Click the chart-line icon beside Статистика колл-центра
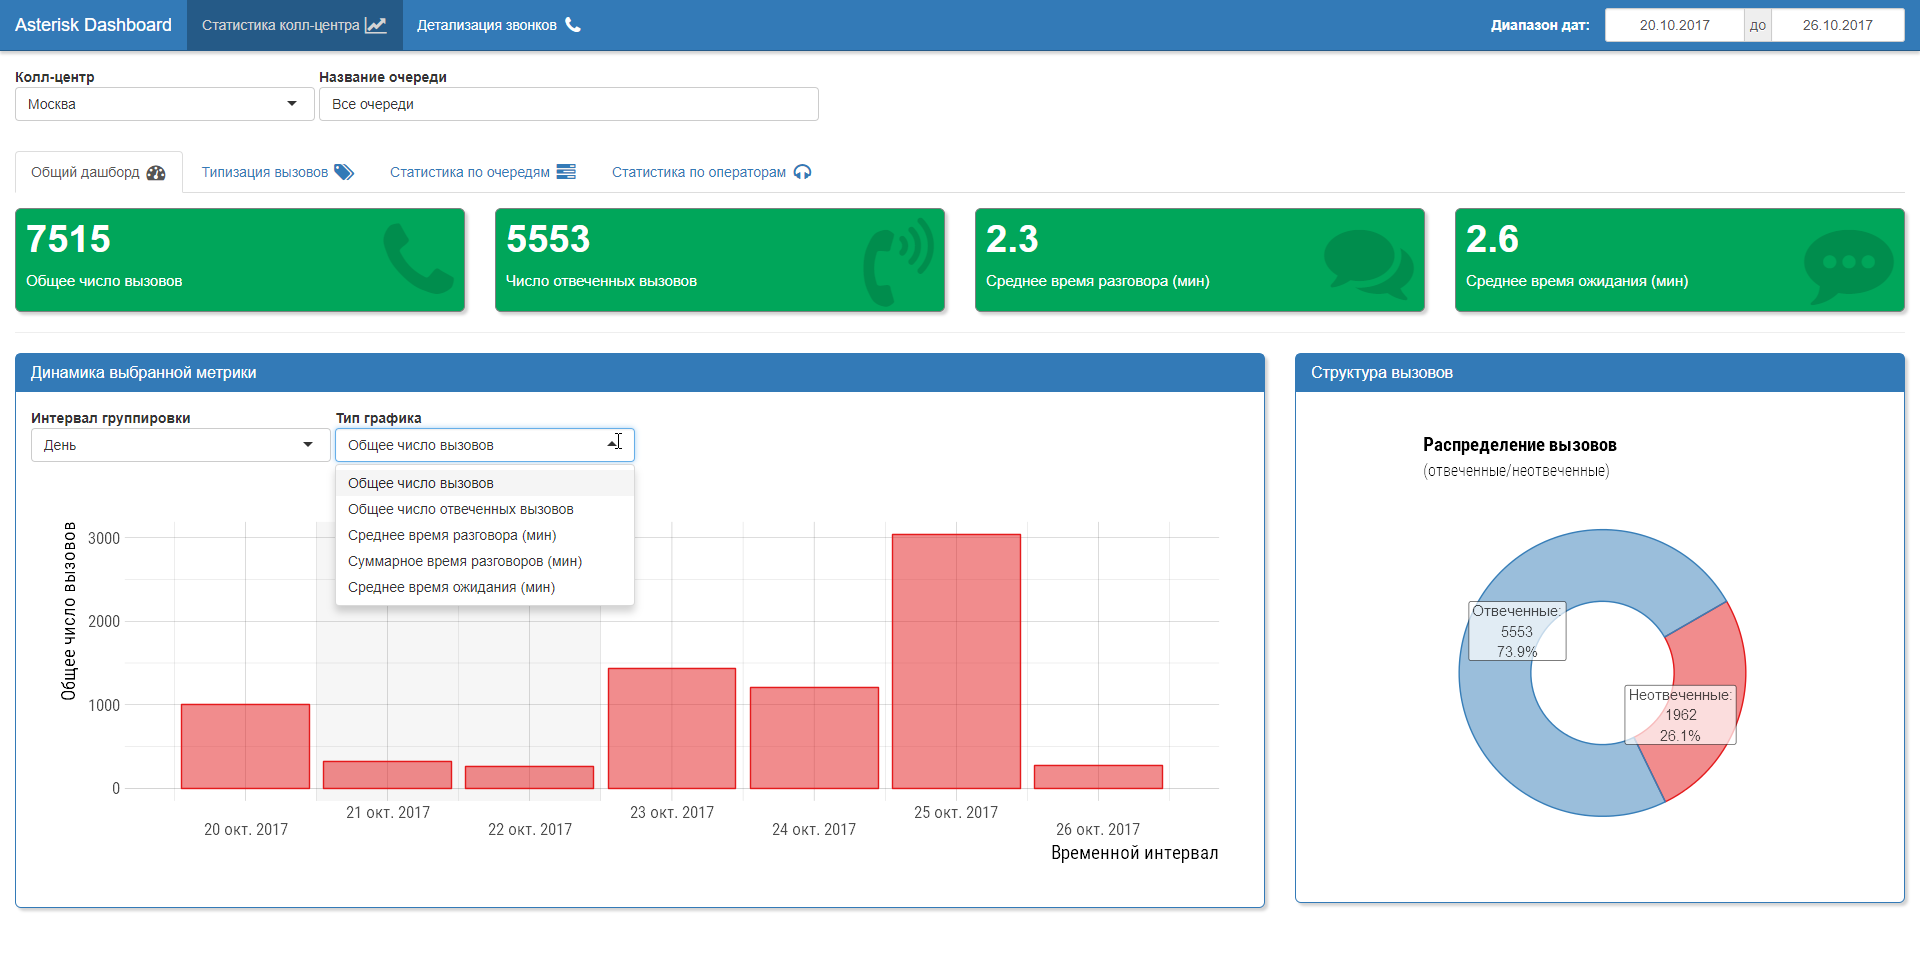Screen dimensions: 1920x974 coord(376,25)
